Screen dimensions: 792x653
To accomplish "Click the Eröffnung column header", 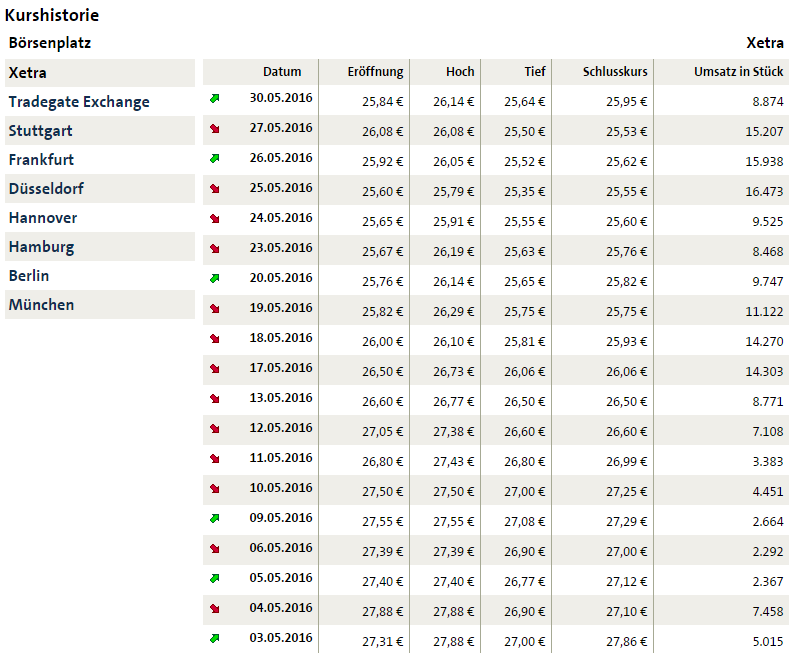I will click(x=375, y=72).
